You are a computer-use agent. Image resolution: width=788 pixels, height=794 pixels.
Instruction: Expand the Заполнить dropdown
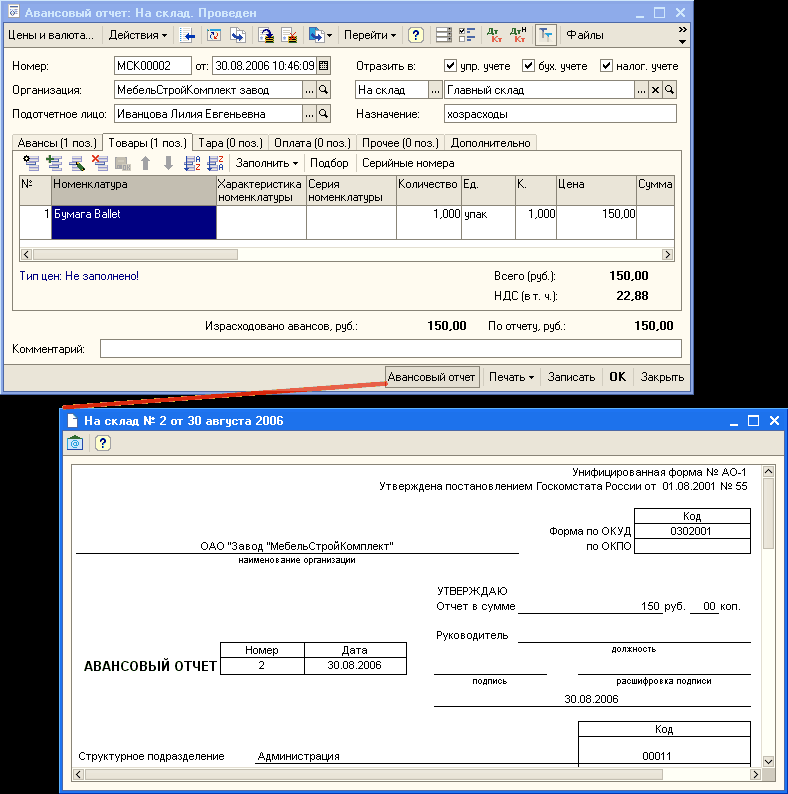[x=266, y=163]
